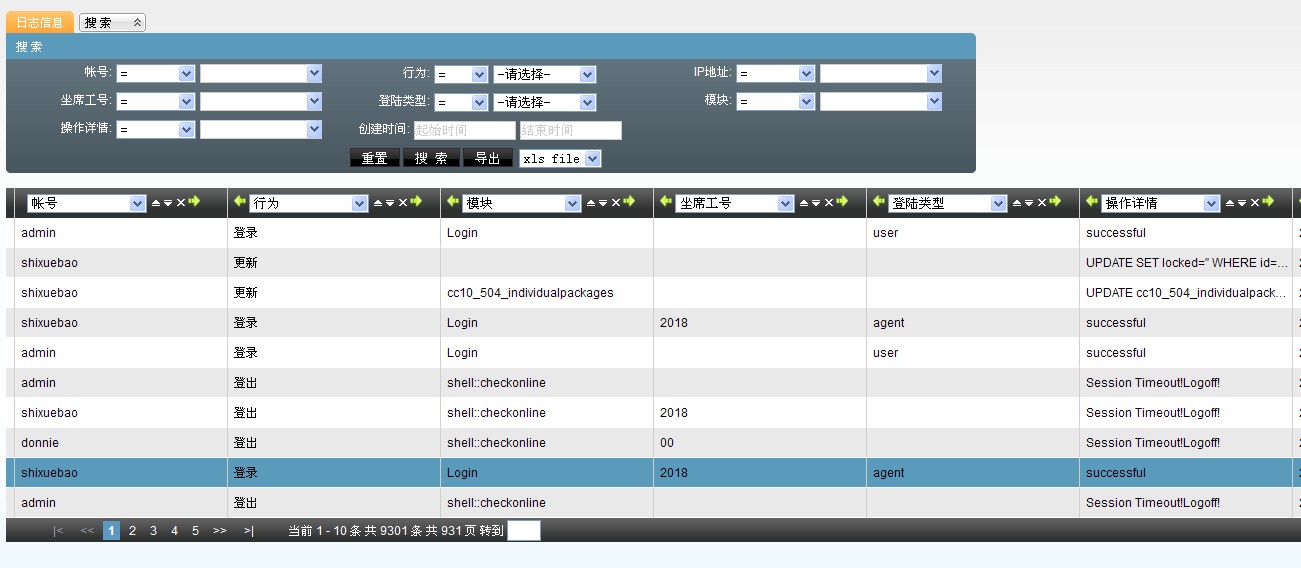
Task: Sort 帐号 column ascending with up arrow
Action: pyautogui.click(x=155, y=203)
